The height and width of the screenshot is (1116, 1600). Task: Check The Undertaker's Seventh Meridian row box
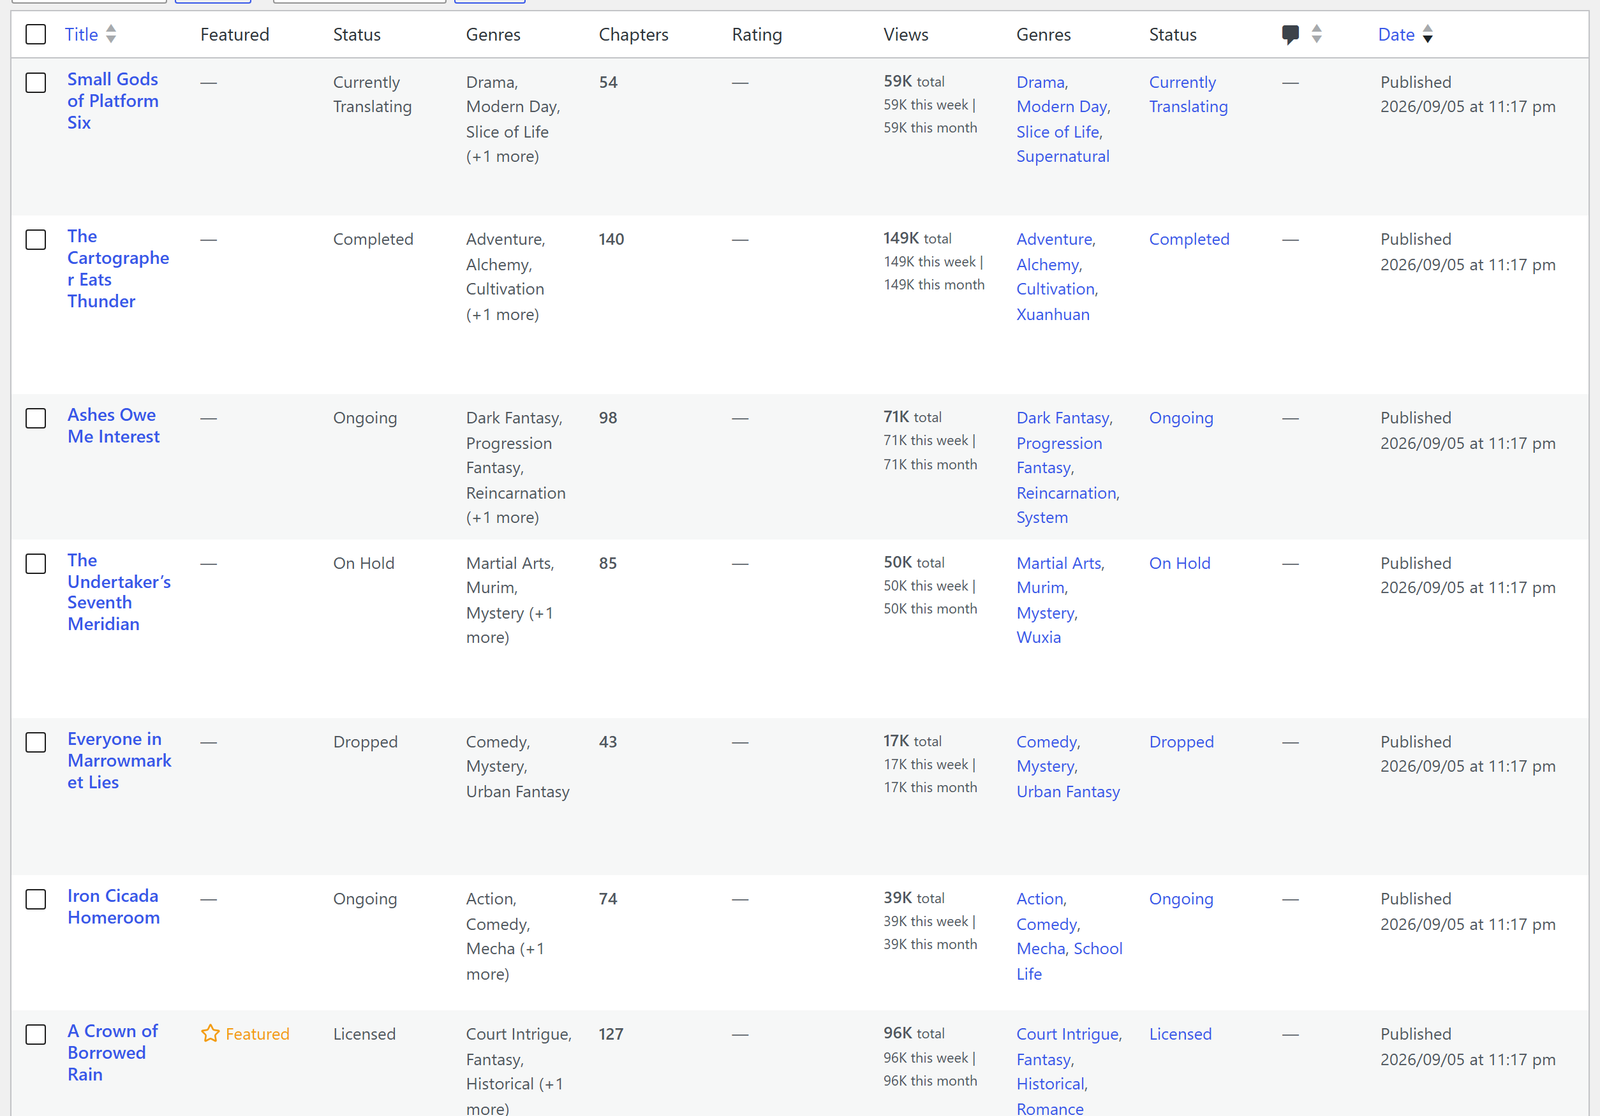point(36,563)
